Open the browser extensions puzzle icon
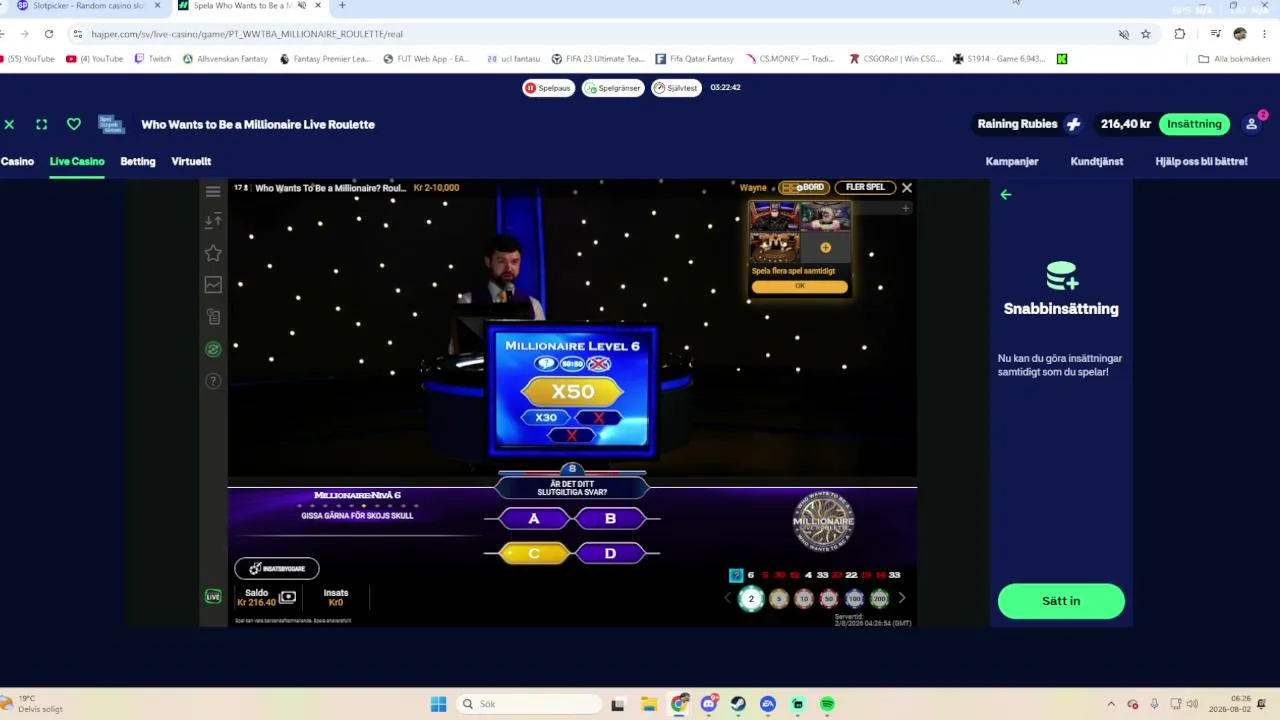 click(x=1180, y=34)
